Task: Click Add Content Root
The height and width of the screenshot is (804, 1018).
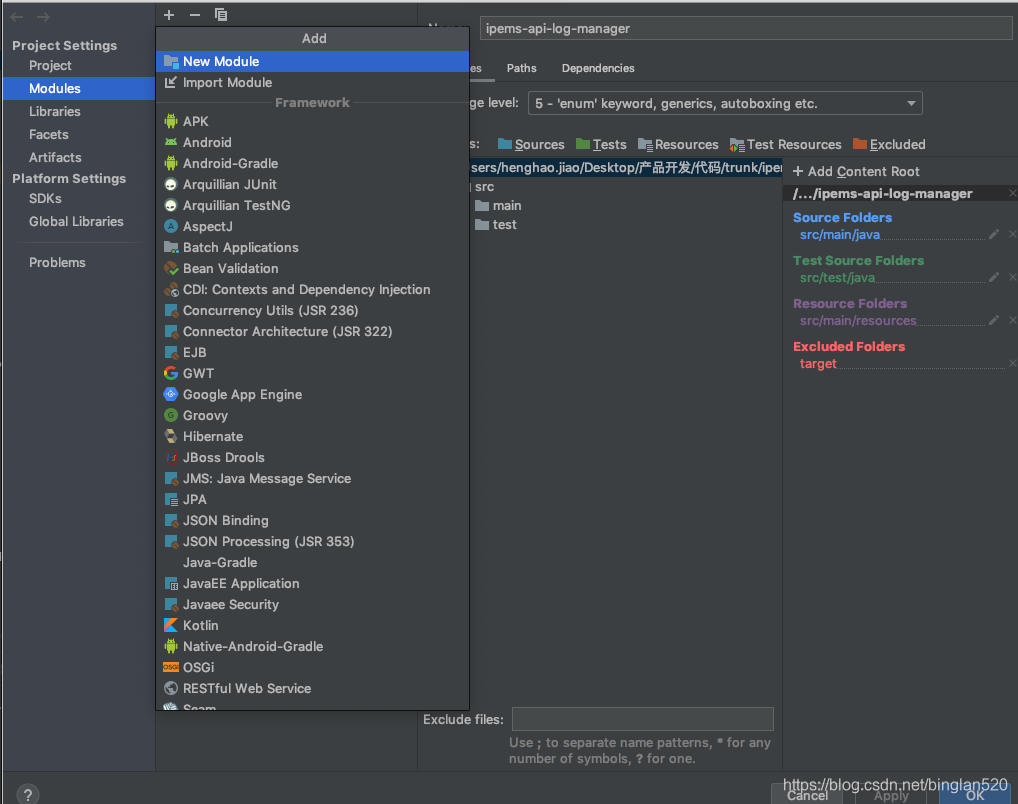Action: click(x=856, y=171)
